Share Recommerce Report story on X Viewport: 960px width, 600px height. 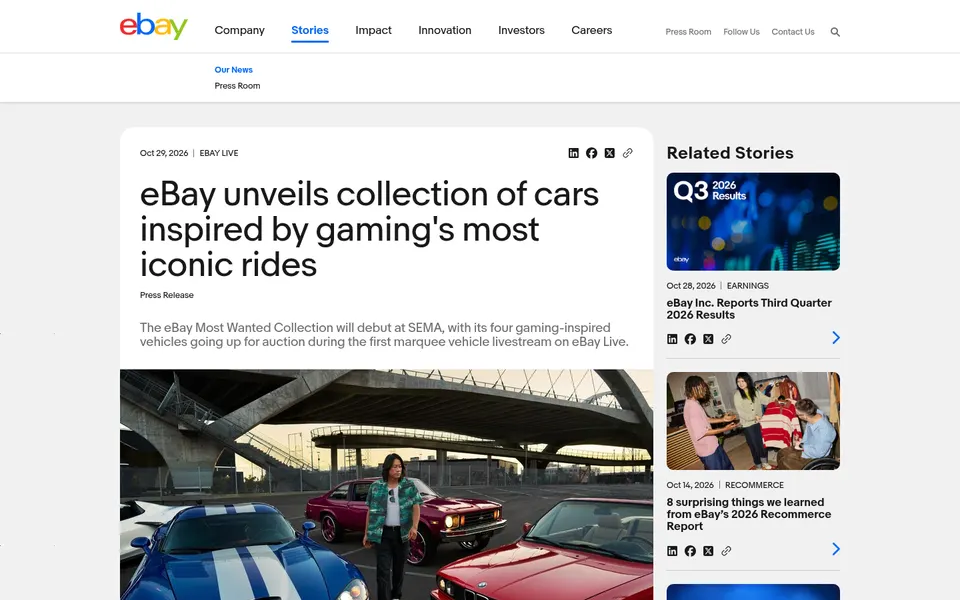(708, 551)
